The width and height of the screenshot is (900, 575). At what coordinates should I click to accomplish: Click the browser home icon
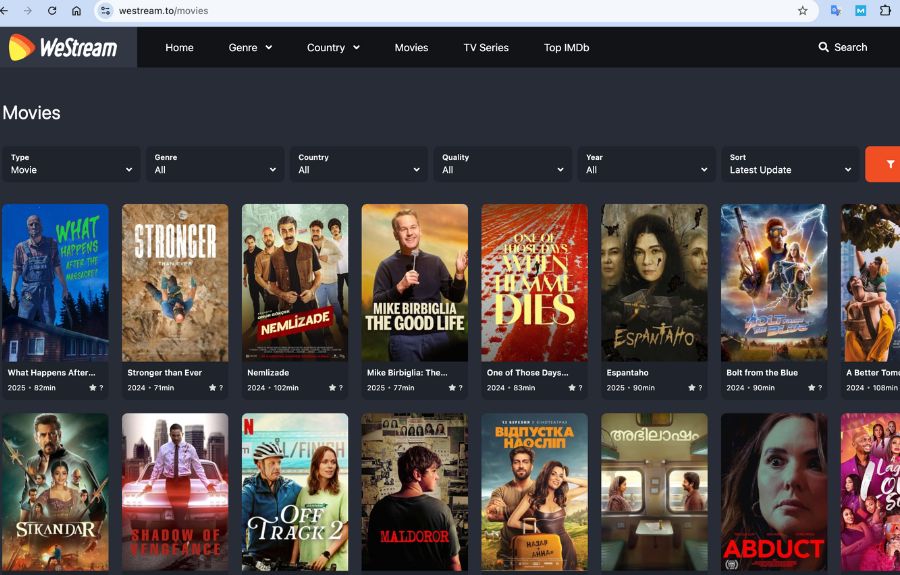pyautogui.click(x=76, y=10)
